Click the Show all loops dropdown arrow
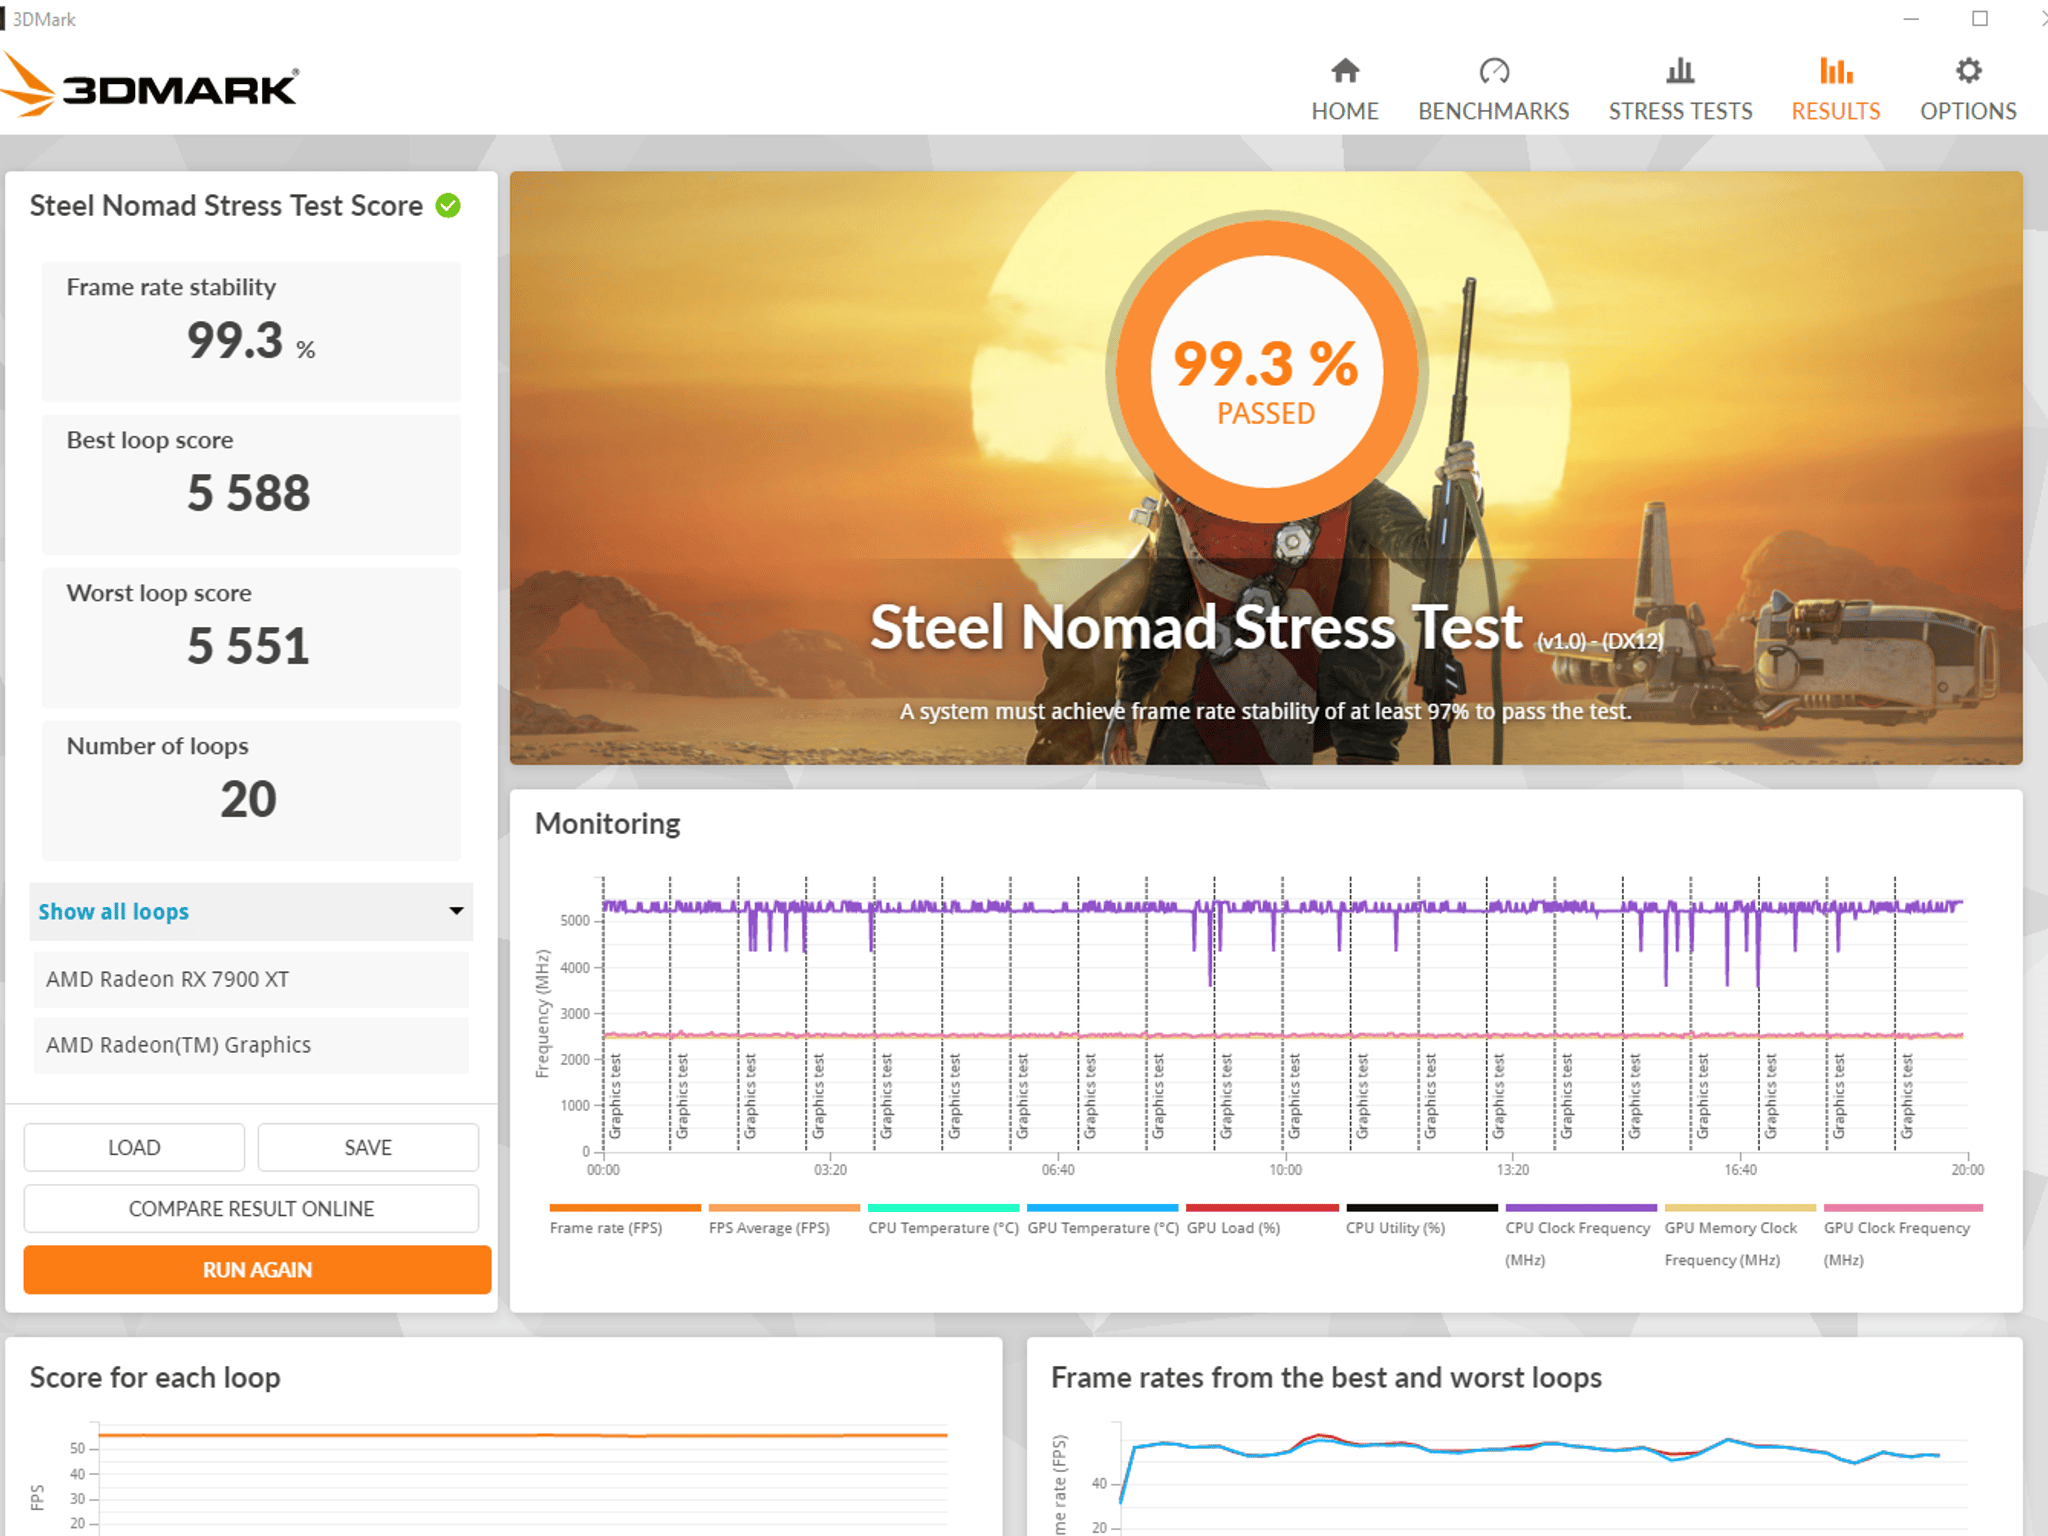 tap(456, 911)
